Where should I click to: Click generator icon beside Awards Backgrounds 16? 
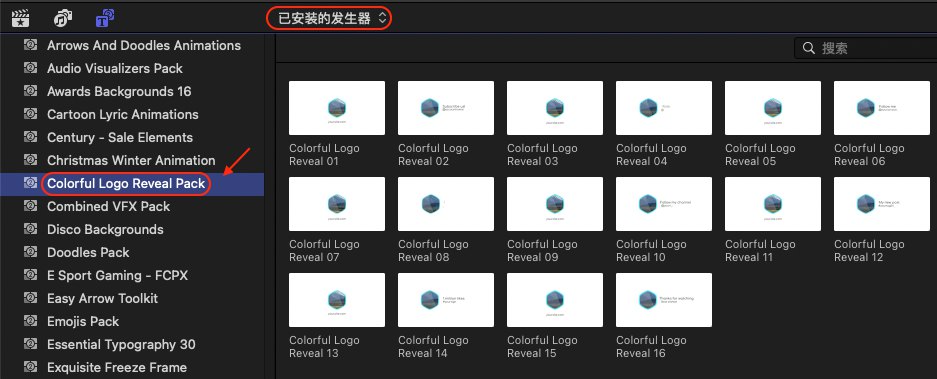(x=30, y=91)
